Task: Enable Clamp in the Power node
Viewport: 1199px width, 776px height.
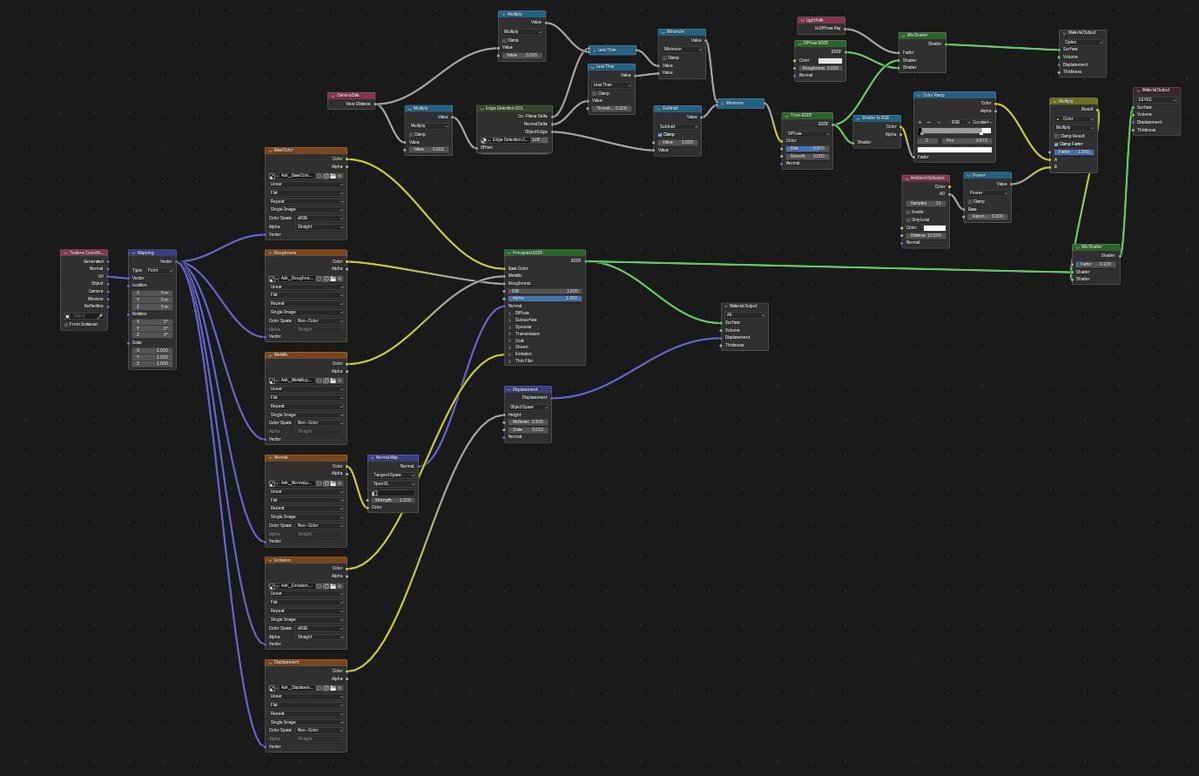Action: coord(970,201)
